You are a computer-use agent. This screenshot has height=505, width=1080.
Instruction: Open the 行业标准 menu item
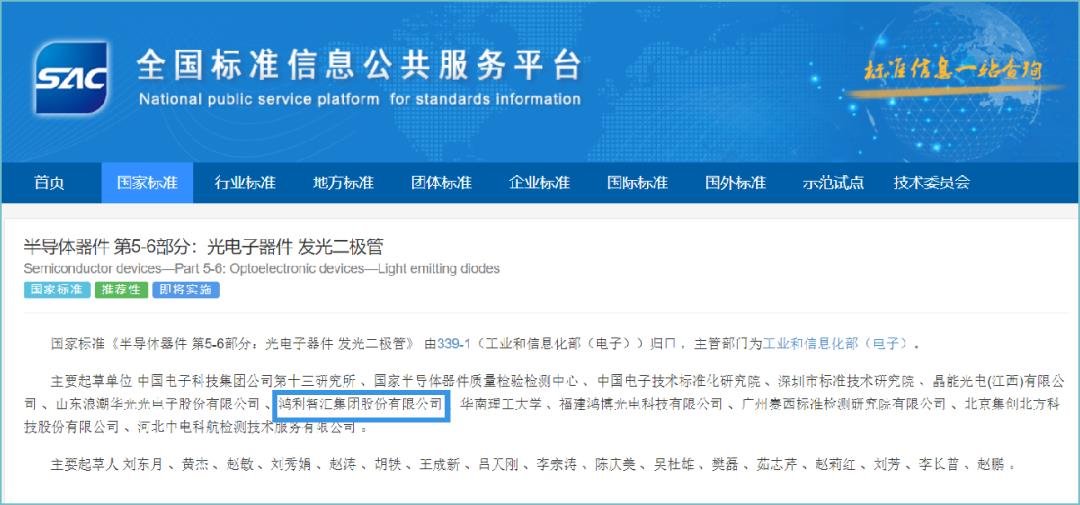pos(245,183)
